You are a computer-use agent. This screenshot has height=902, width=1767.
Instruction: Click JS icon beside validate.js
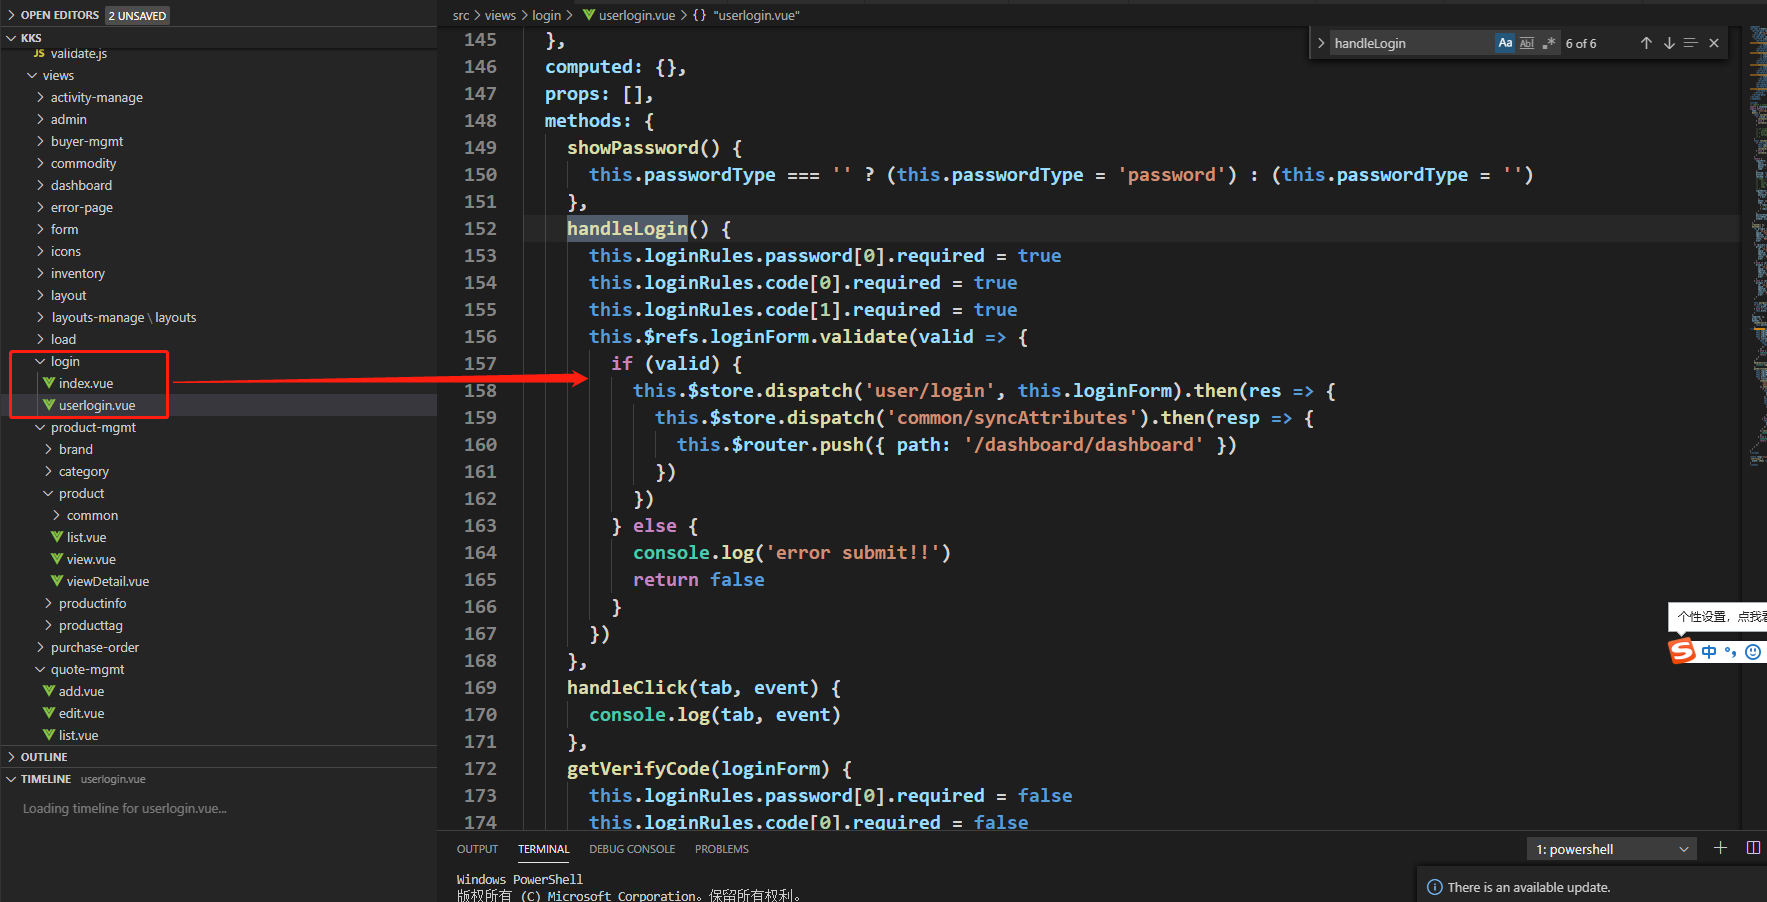pyautogui.click(x=39, y=53)
